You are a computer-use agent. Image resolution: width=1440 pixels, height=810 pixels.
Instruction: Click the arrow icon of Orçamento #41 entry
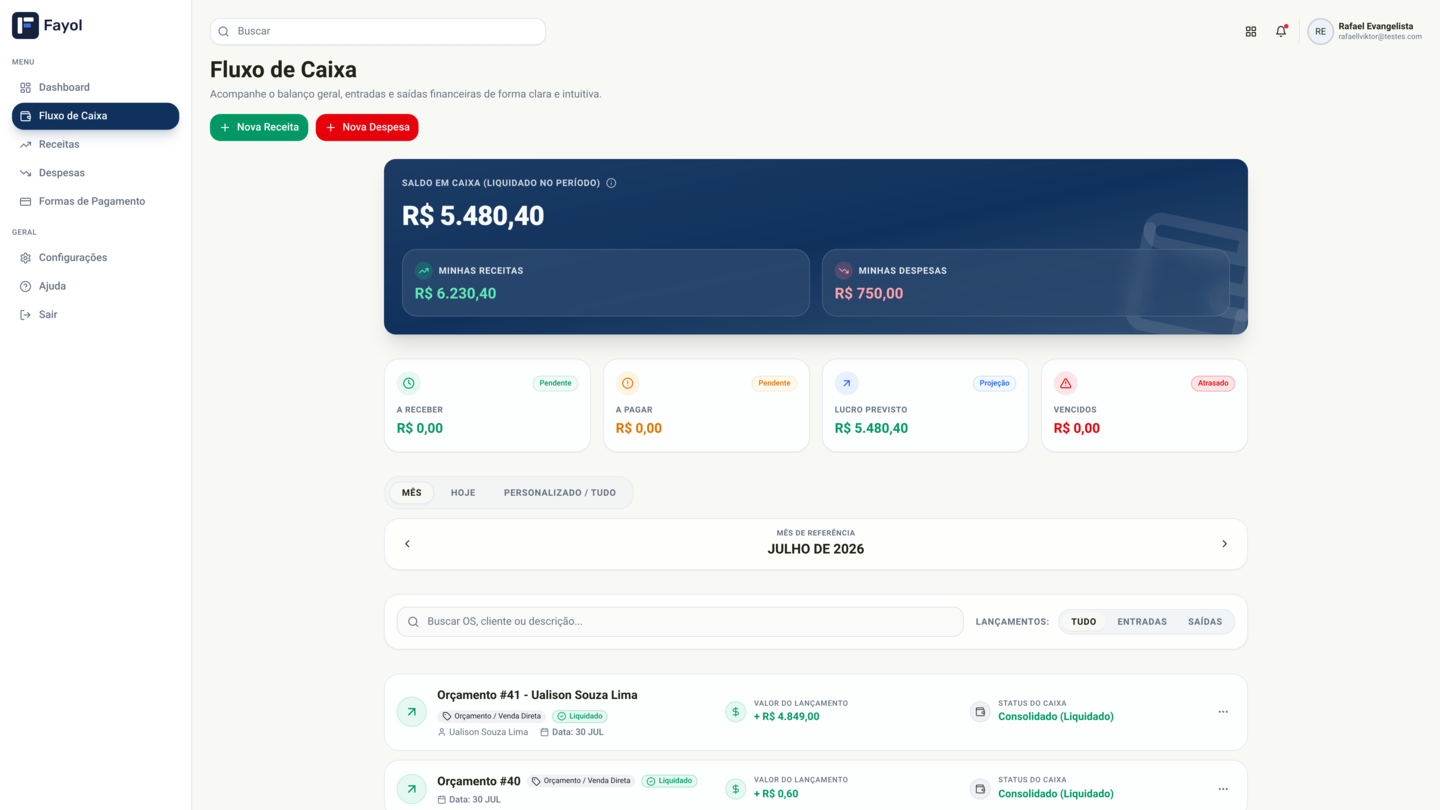[x=411, y=712]
